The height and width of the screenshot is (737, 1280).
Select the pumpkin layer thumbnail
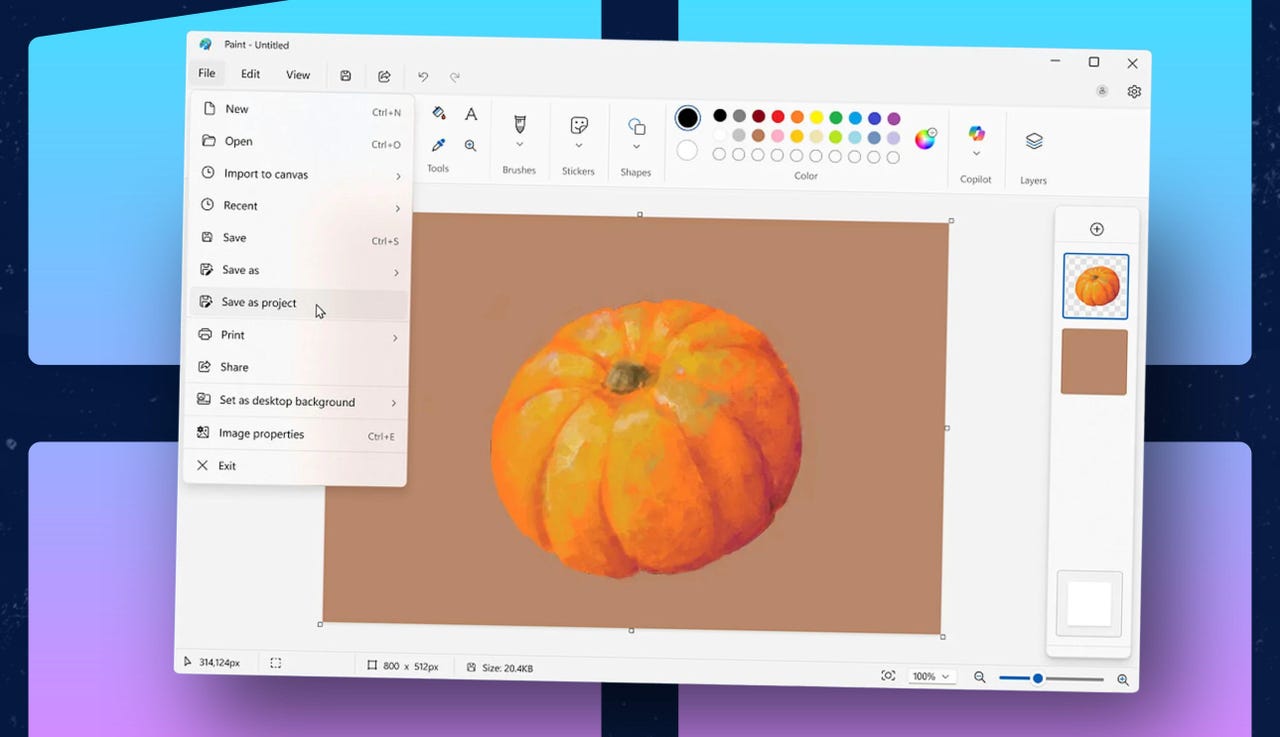click(1096, 286)
